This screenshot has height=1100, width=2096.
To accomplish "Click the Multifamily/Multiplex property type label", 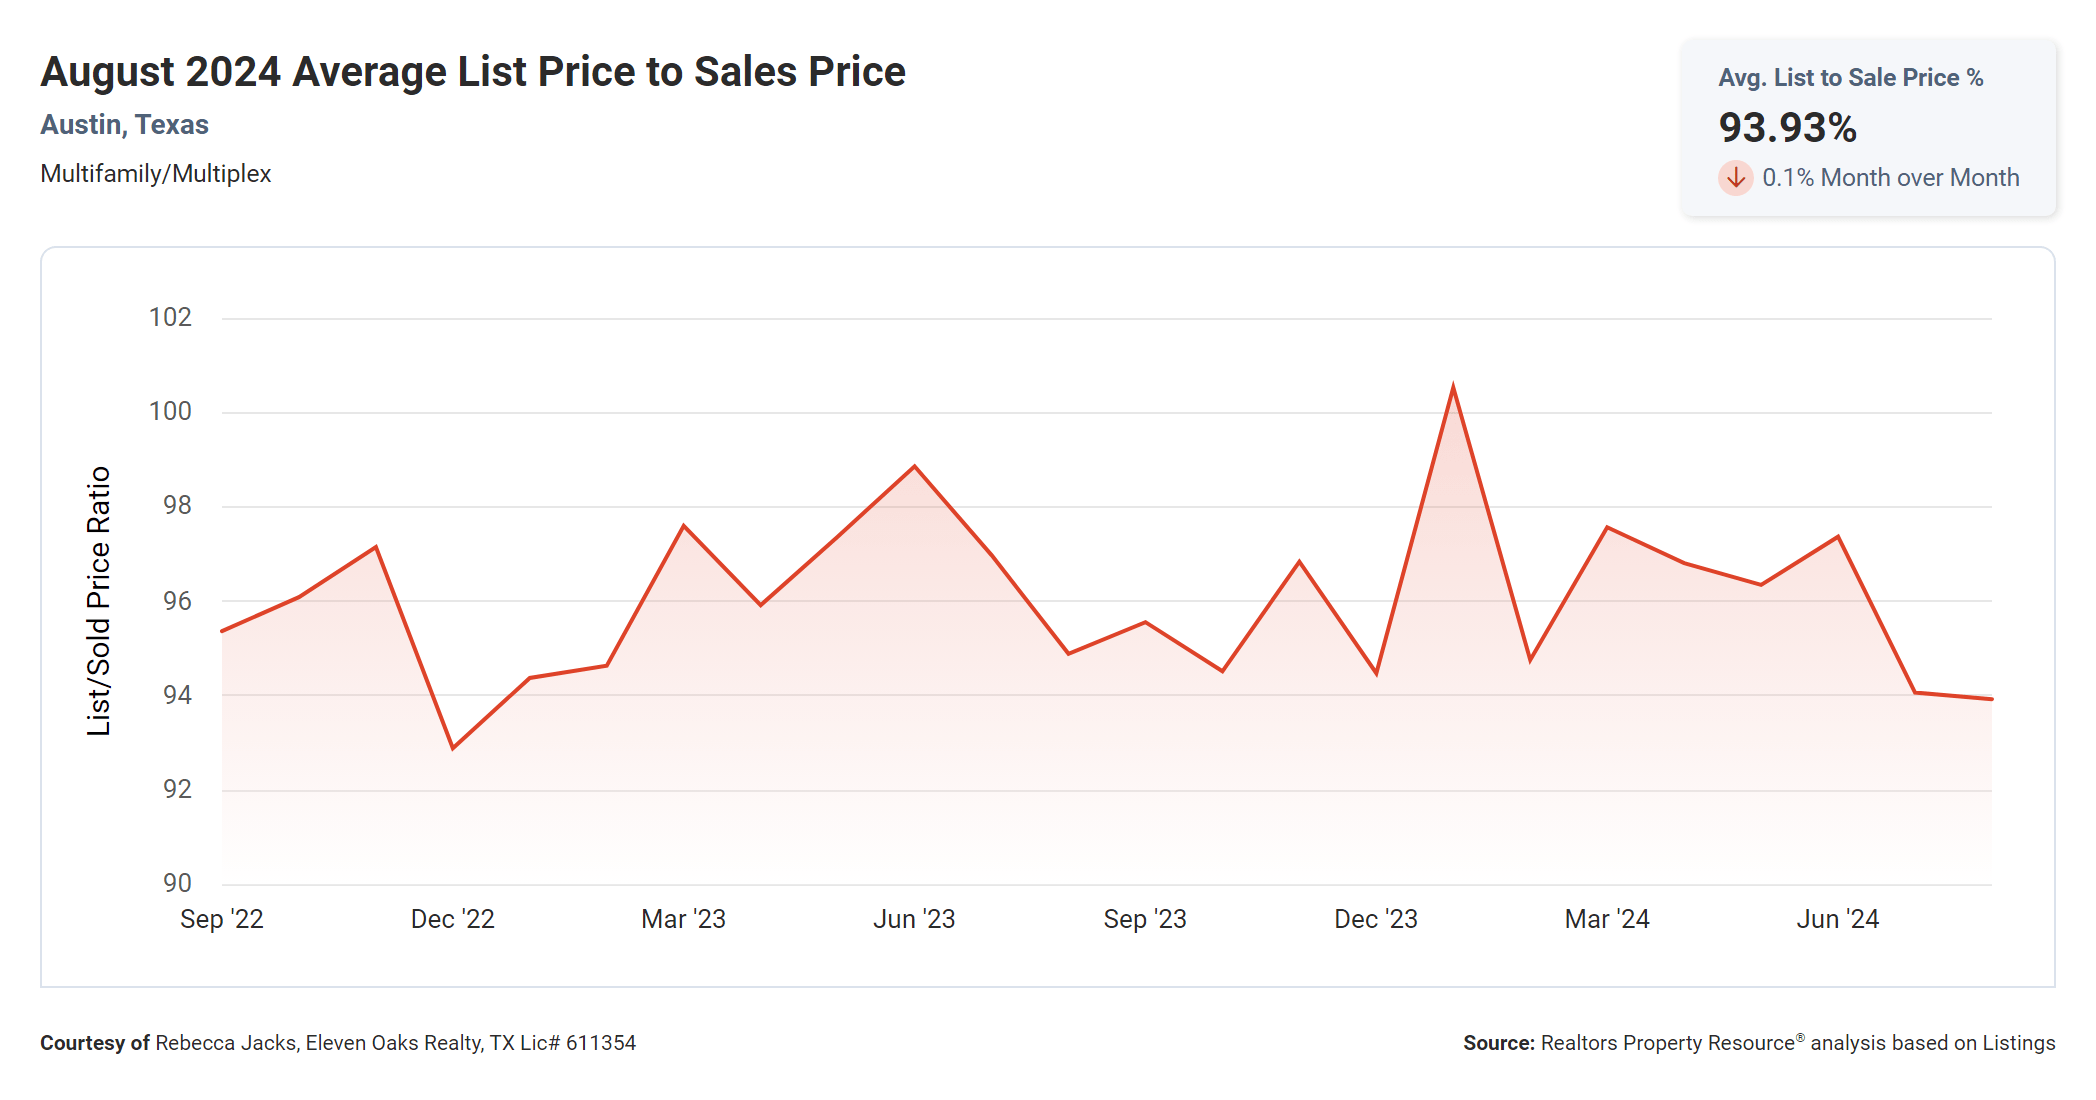I will pyautogui.click(x=155, y=174).
